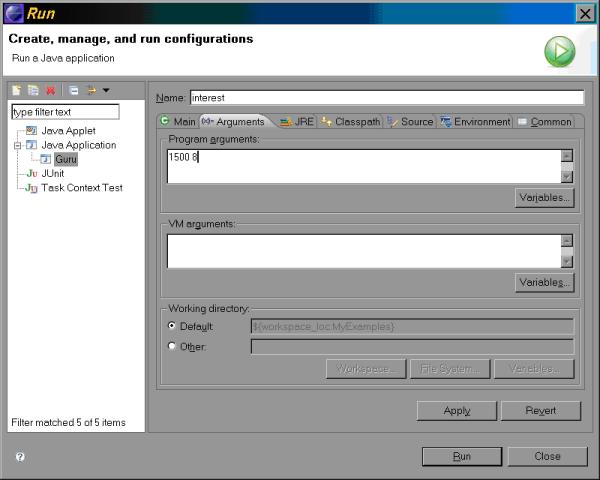Screen dimensions: 600x480
Task: Click the help question mark icon
Action: 20,456
